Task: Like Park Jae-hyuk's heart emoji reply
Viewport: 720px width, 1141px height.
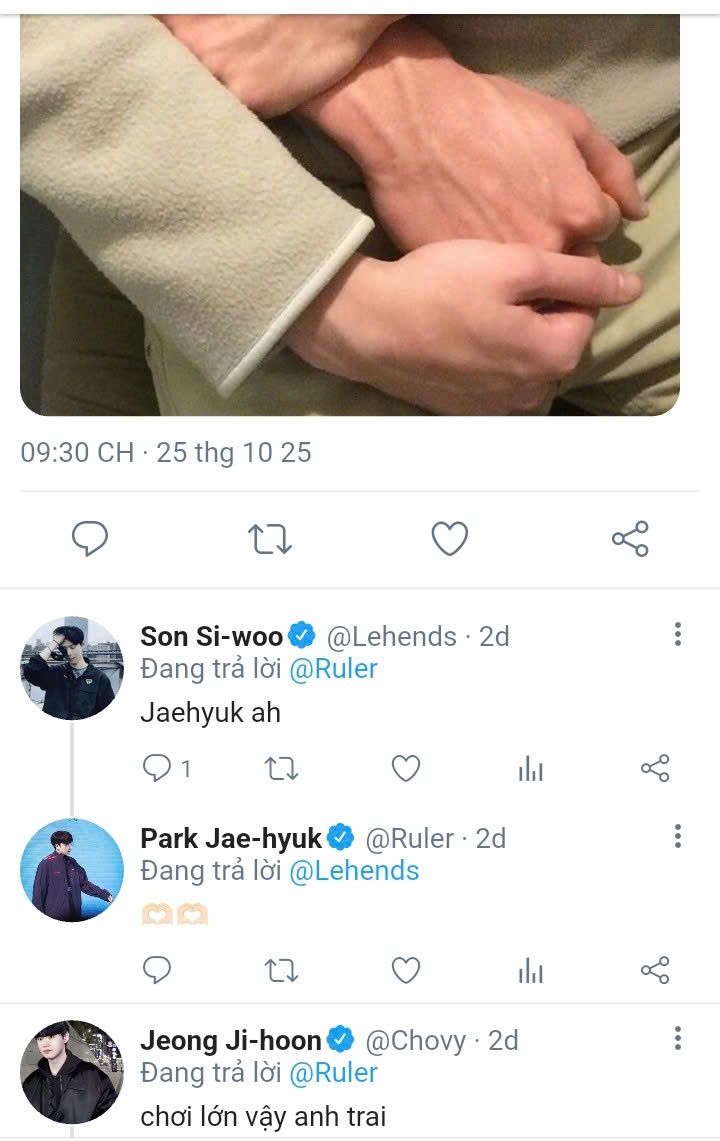Action: coord(405,970)
